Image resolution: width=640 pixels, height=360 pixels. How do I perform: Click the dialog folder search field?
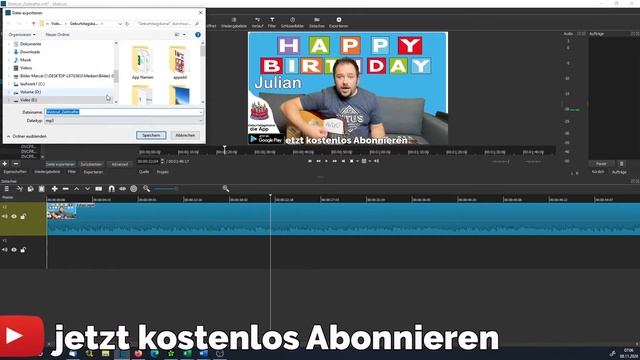(x=167, y=24)
